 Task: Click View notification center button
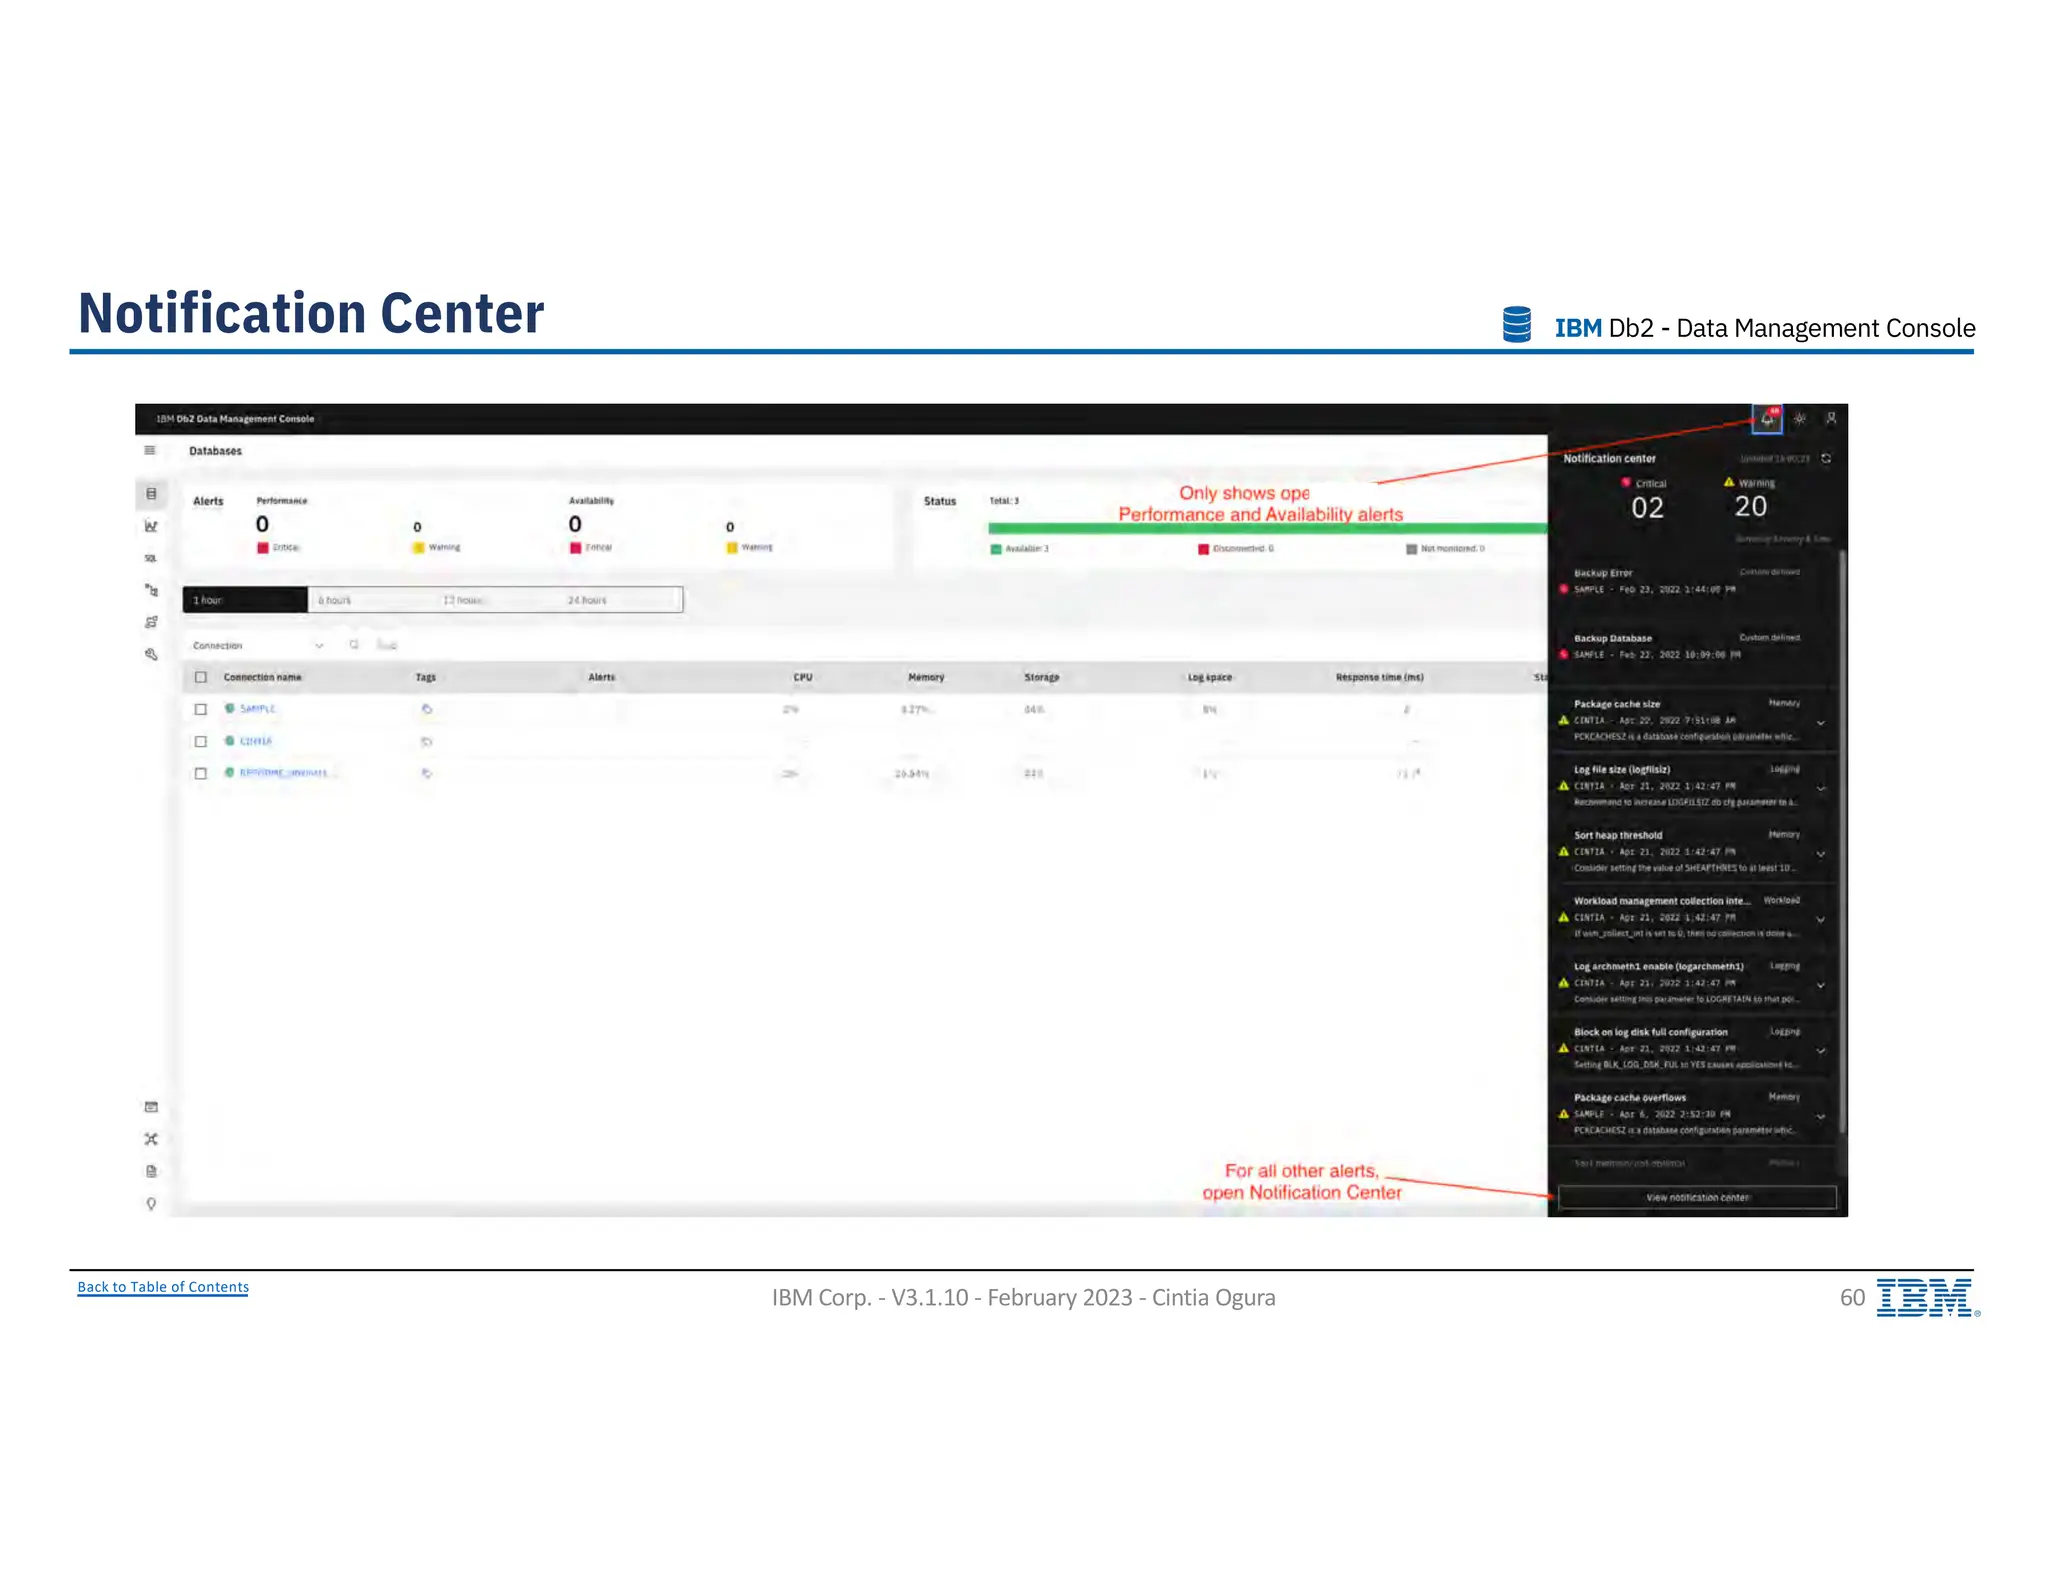[x=1697, y=1197]
